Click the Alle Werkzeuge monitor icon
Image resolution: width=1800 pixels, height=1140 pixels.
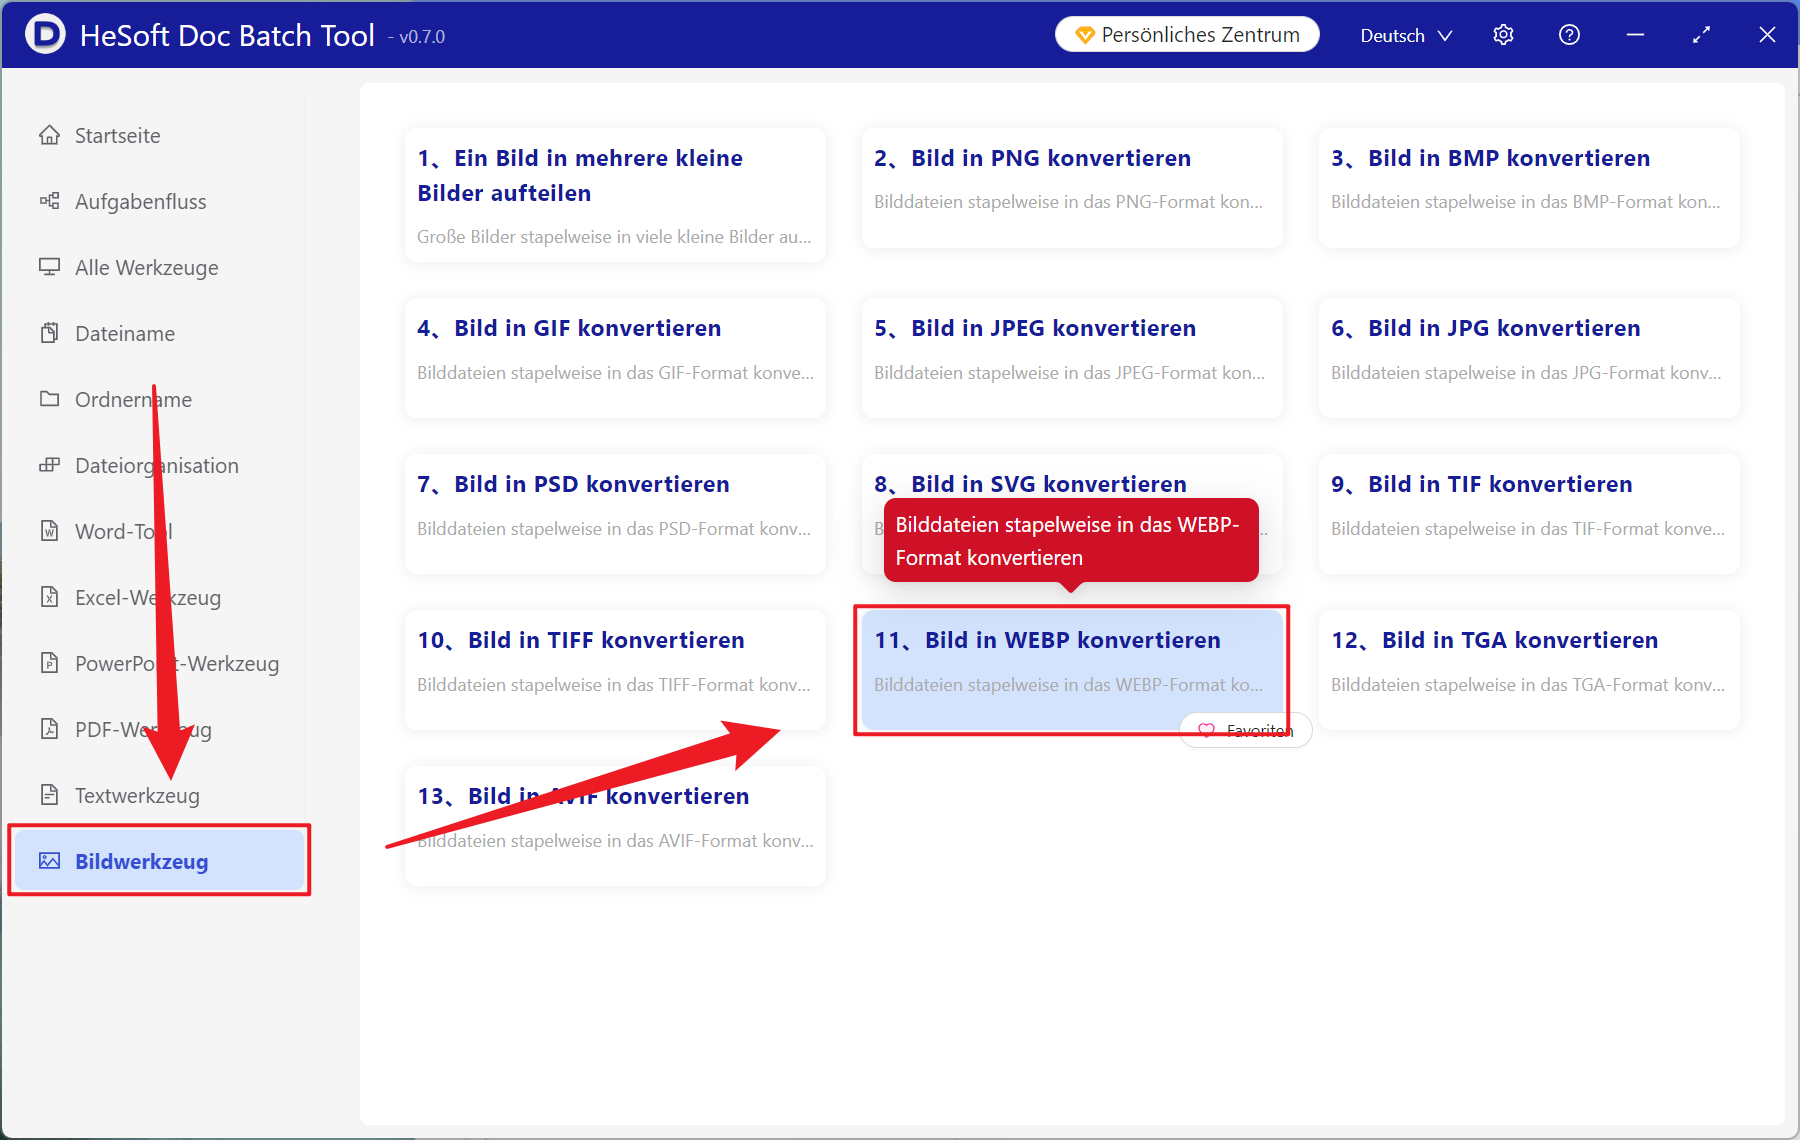pos(49,267)
